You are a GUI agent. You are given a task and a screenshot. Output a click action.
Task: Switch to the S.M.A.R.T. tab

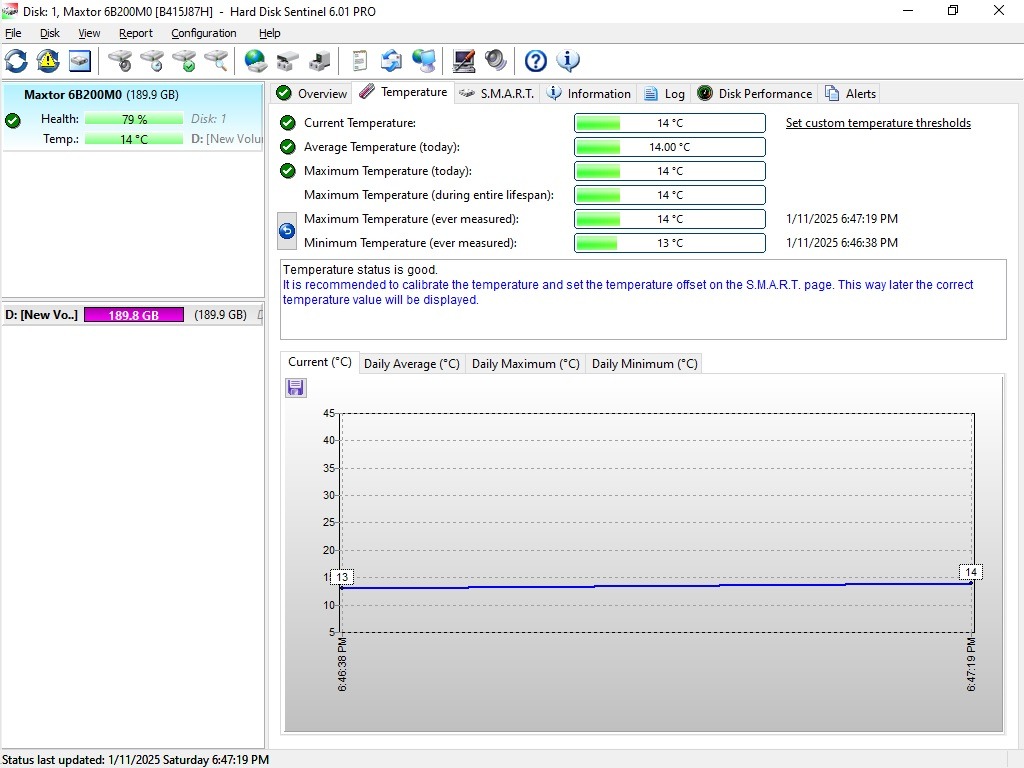point(497,94)
